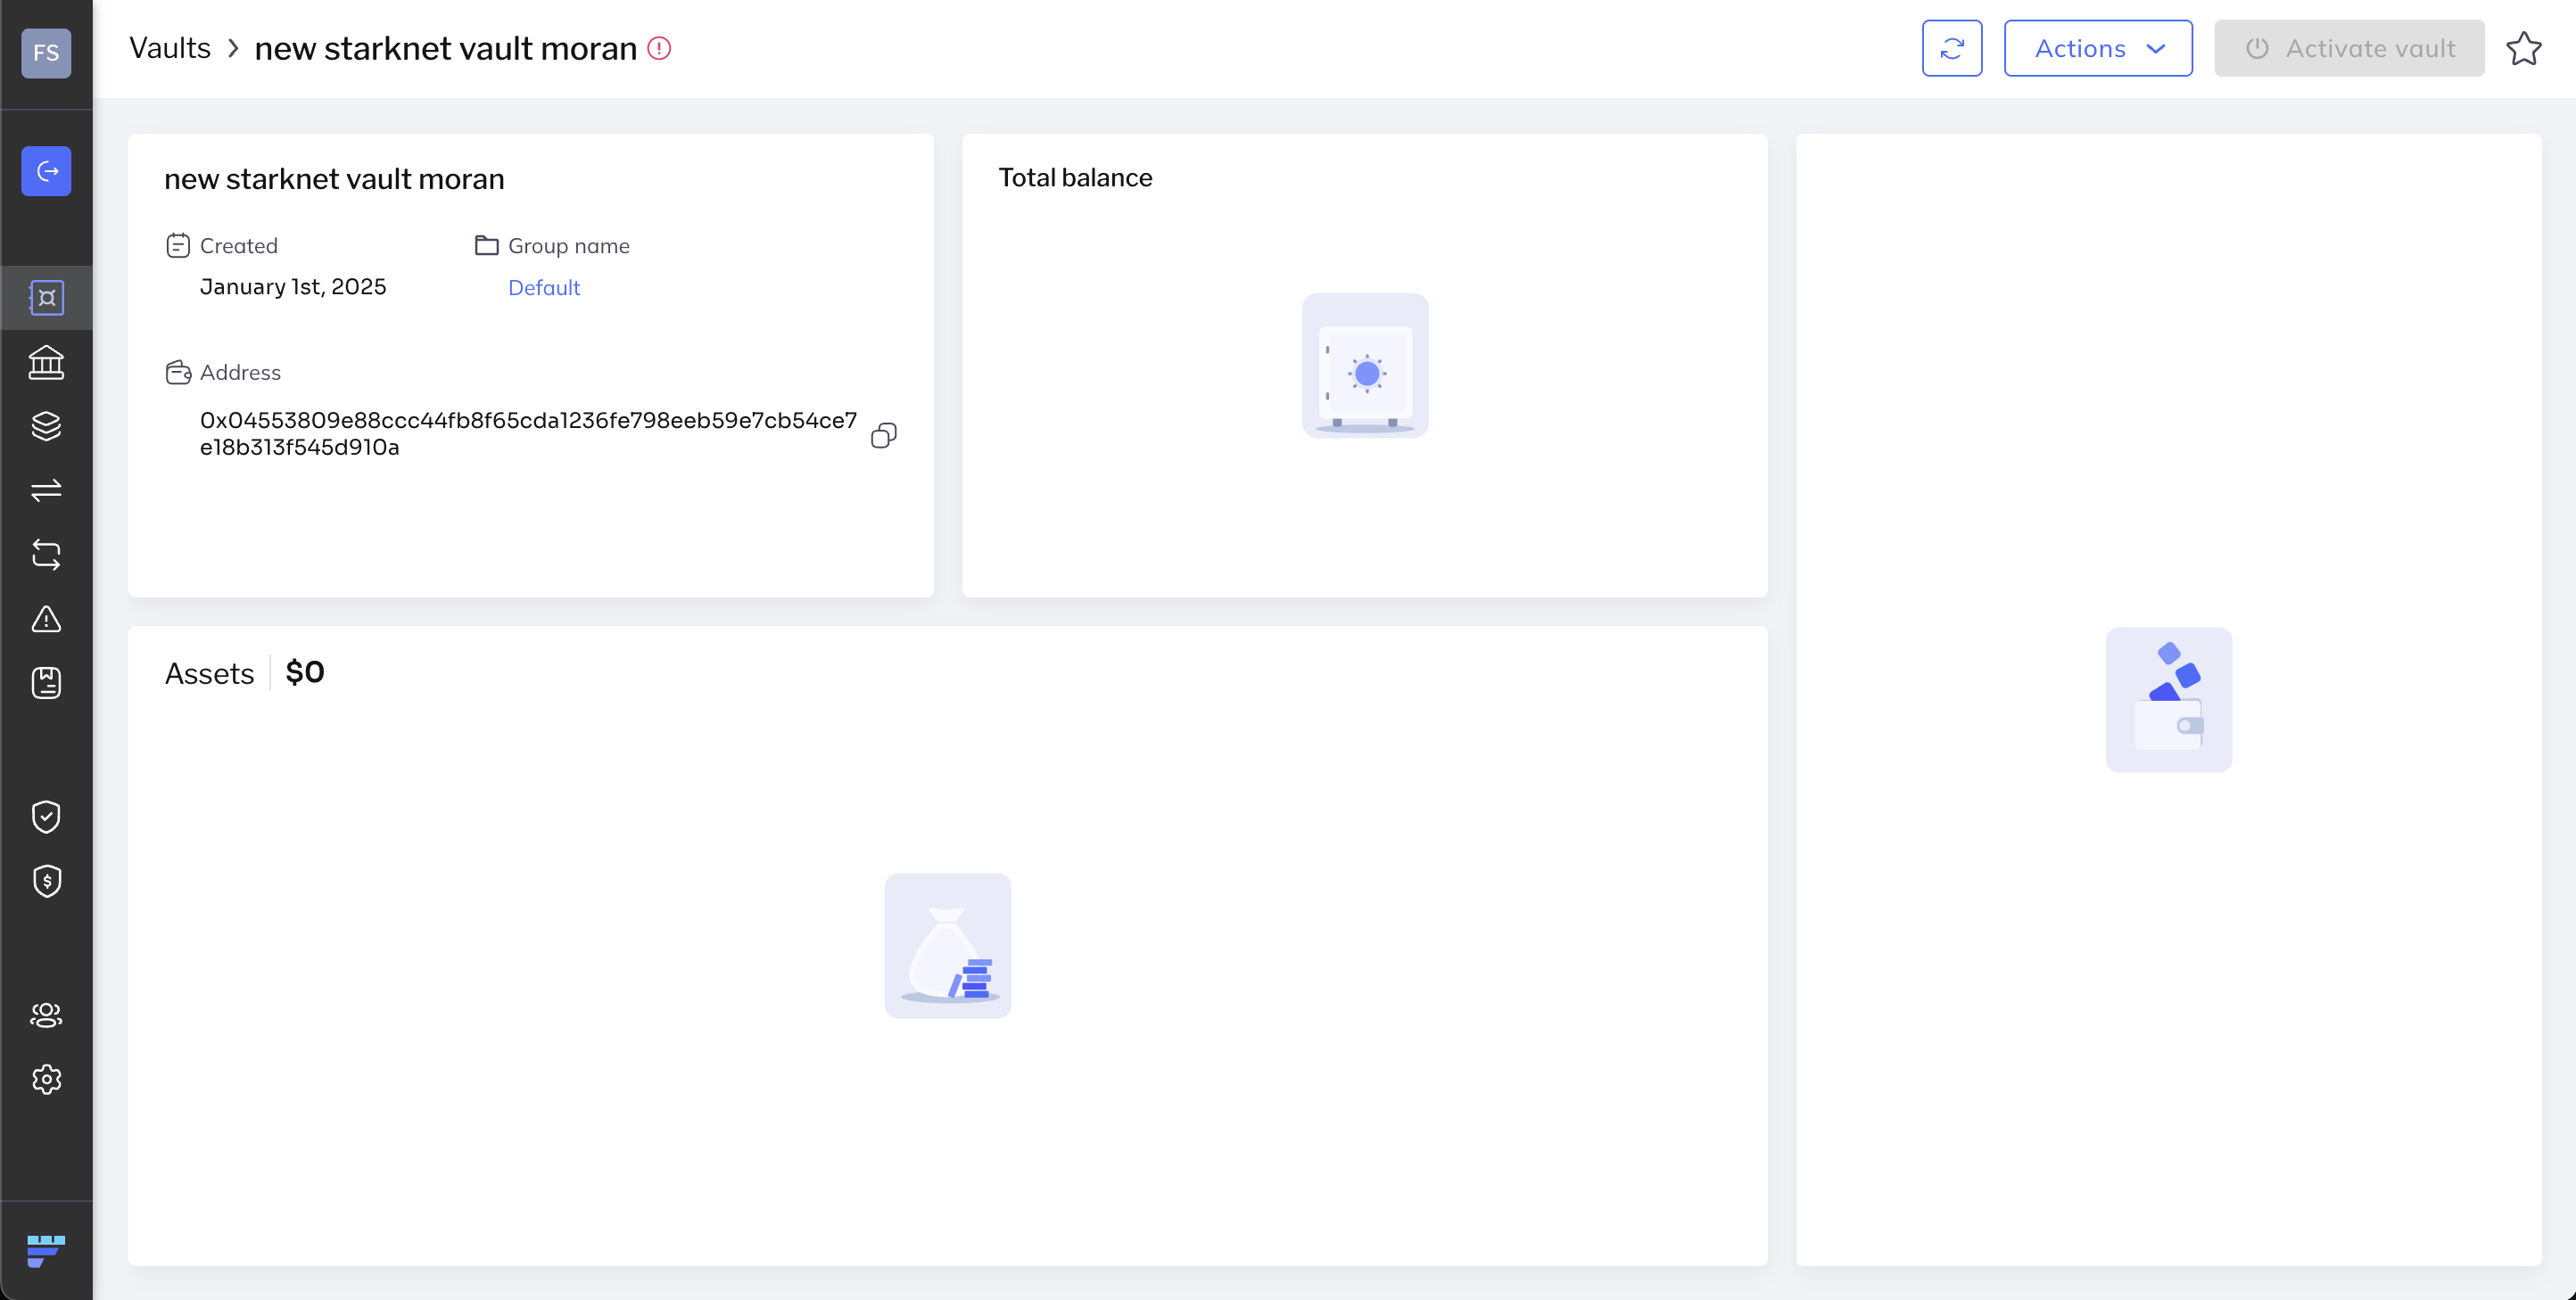Open the transfers arrows sidebar icon

click(46, 490)
